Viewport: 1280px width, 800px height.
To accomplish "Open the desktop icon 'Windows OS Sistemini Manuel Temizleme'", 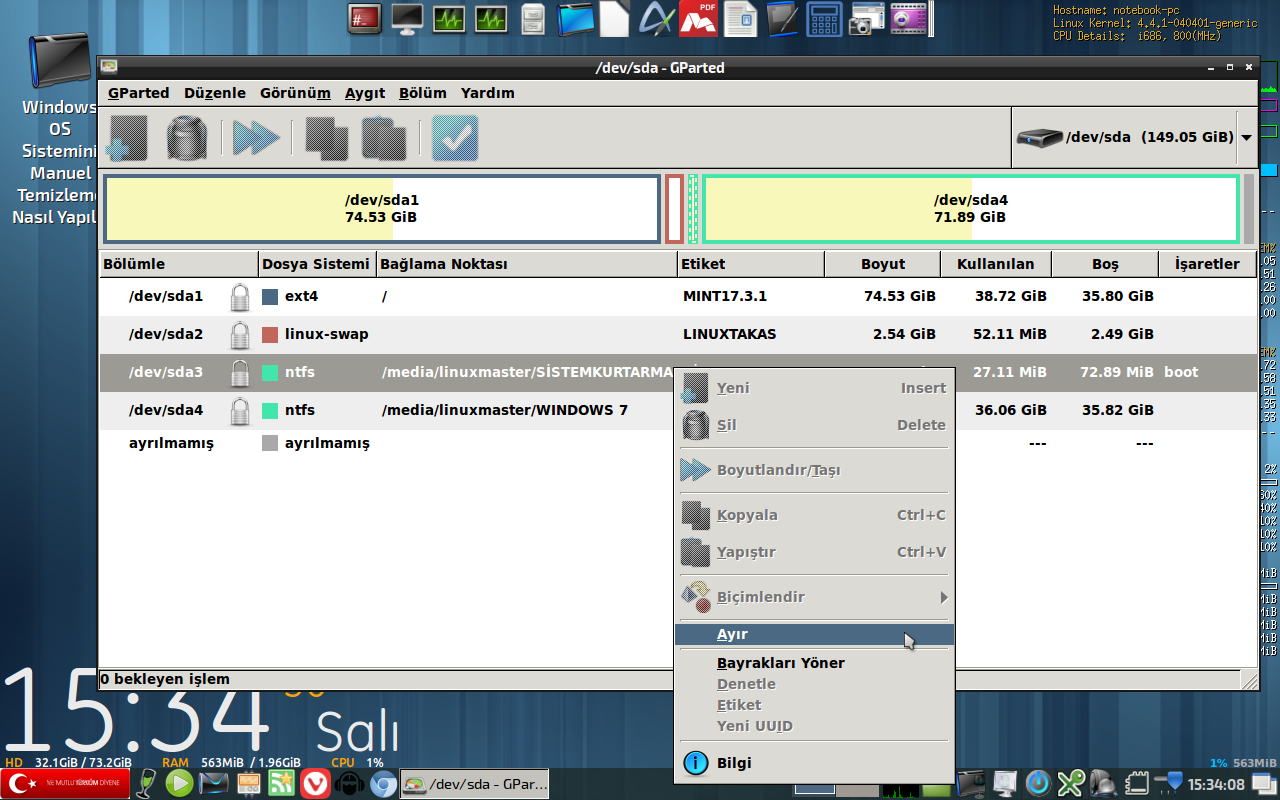I will tap(60, 129).
